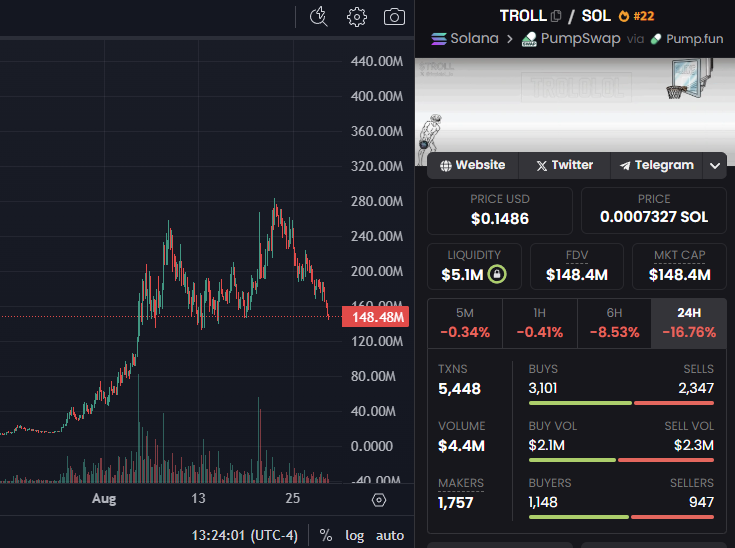Click the Solana chain link
The image size is (735, 548).
[465, 38]
